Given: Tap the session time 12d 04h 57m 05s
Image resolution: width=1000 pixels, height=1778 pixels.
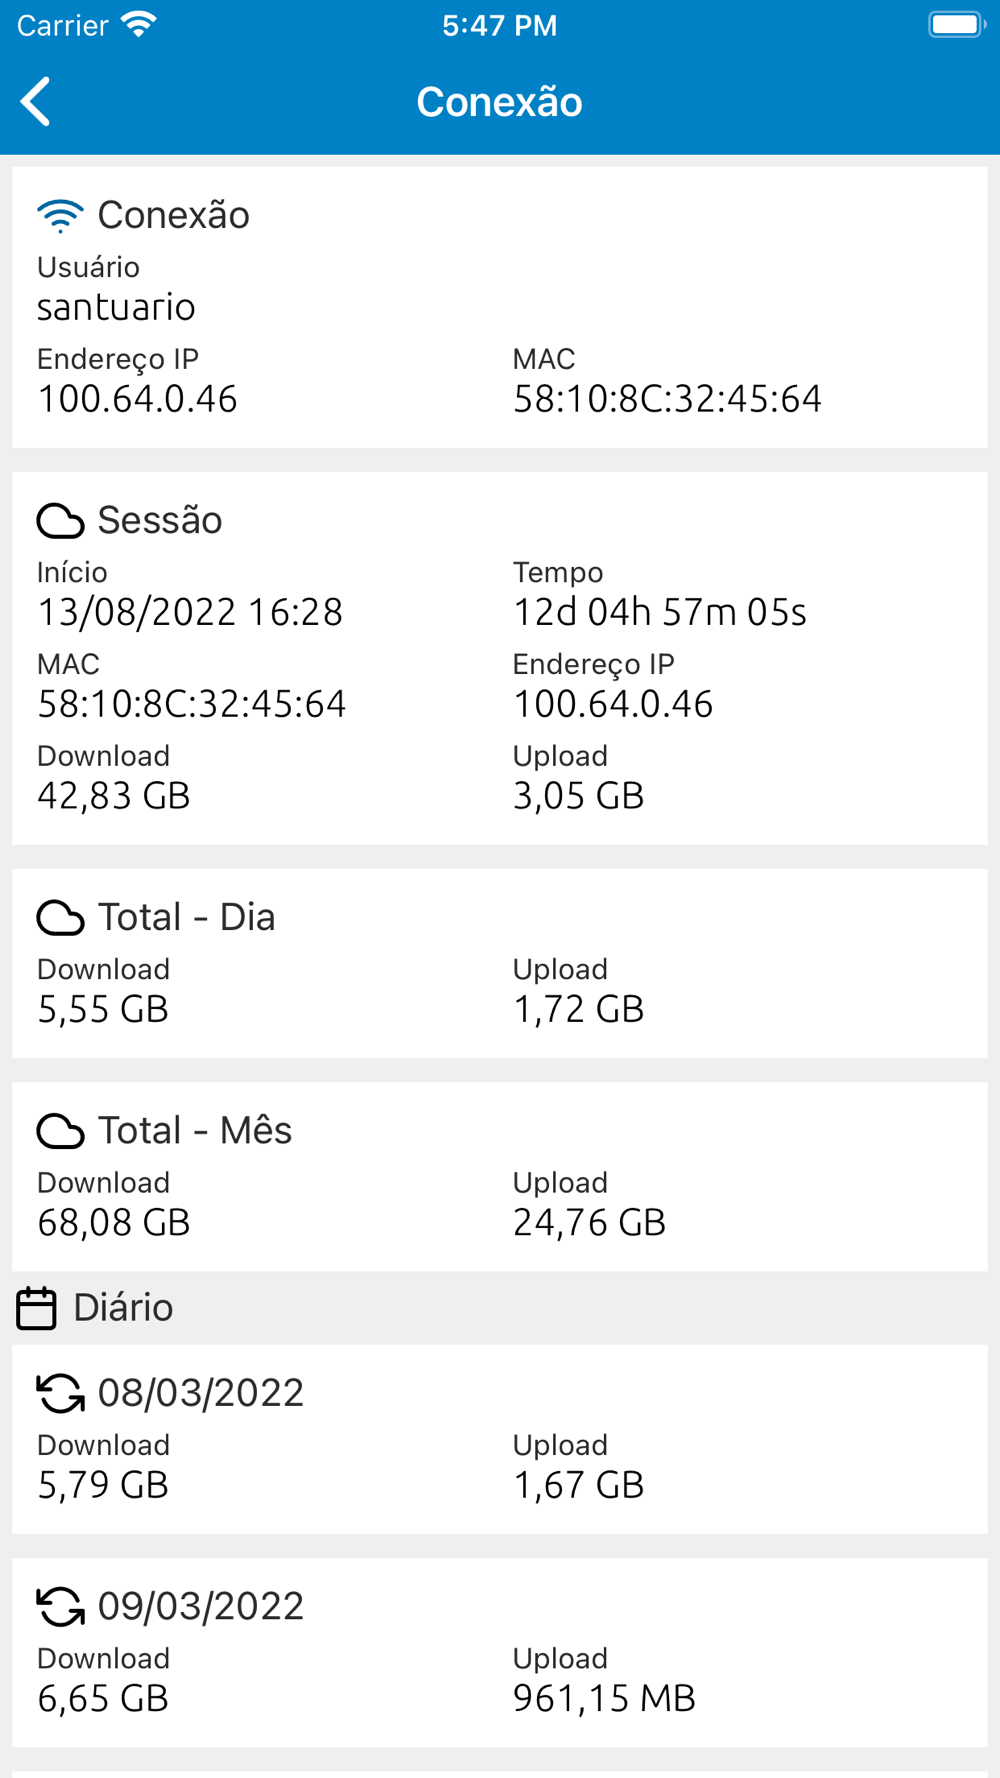Looking at the screenshot, I should 659,612.
